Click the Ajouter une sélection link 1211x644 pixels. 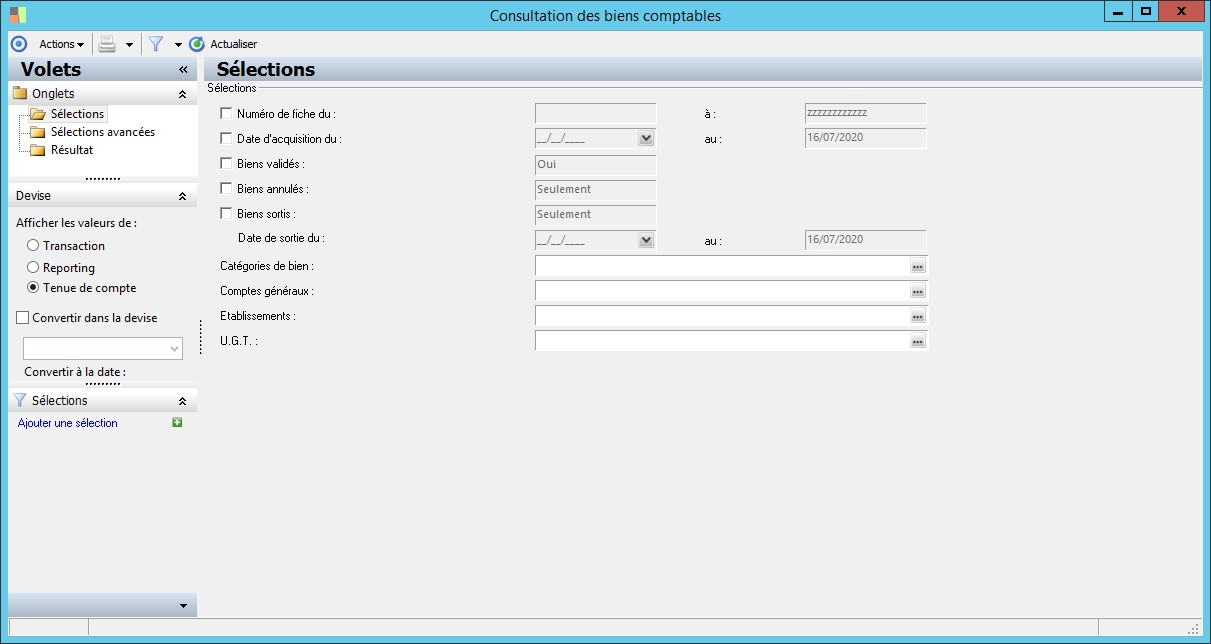[68, 423]
